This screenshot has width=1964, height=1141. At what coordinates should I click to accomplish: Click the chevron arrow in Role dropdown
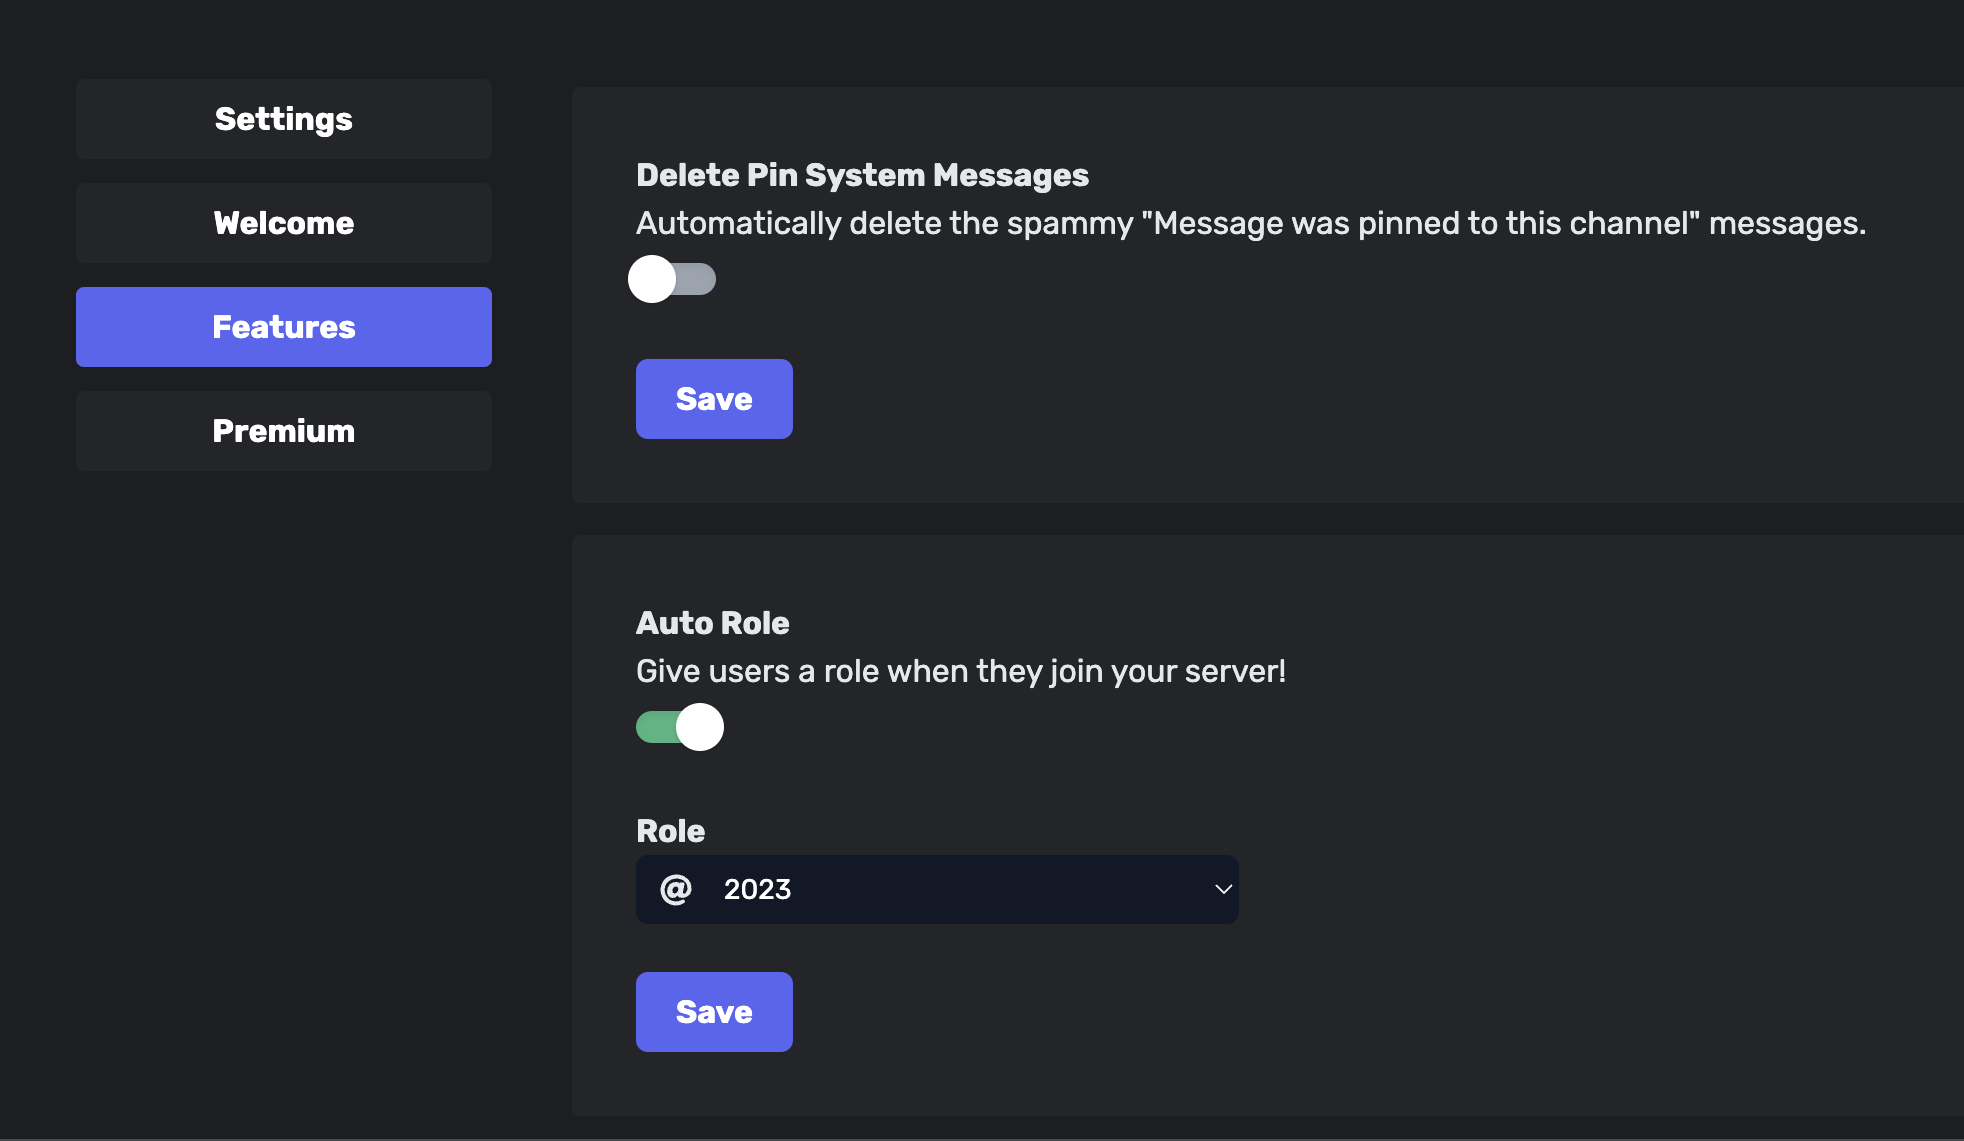tap(1223, 889)
